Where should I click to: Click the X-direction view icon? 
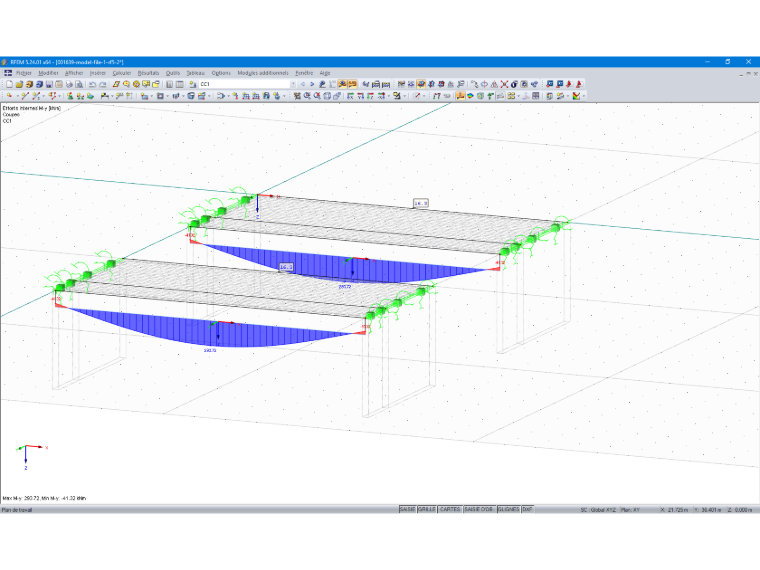(350, 95)
